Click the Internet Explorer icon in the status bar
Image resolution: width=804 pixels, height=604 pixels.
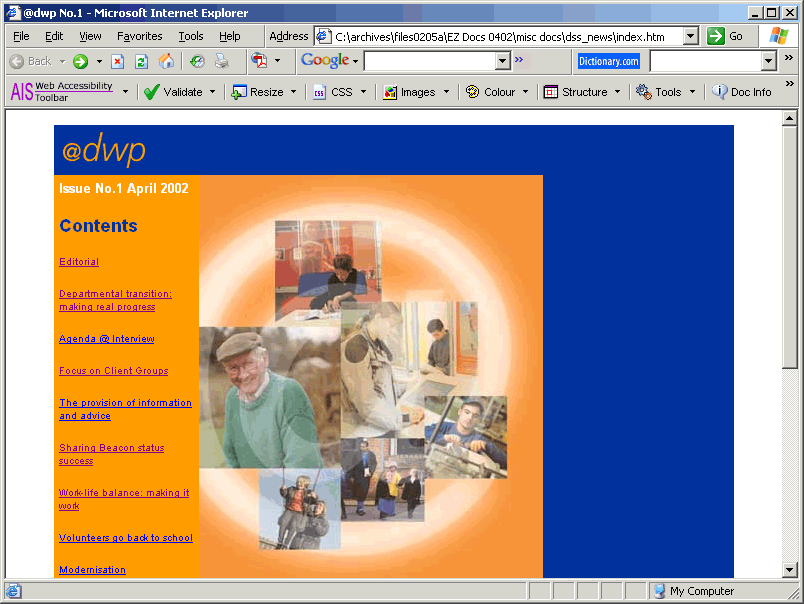tap(13, 591)
